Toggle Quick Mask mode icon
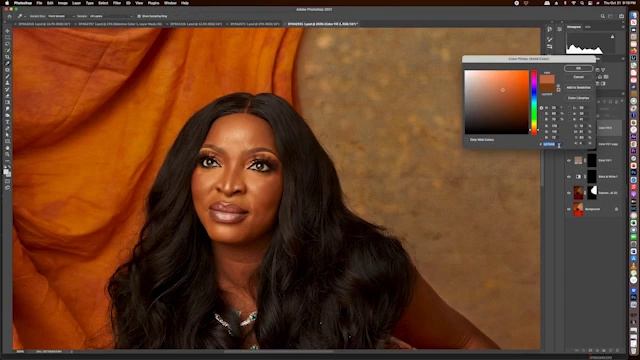The width and height of the screenshot is (640, 360). (x=7, y=182)
